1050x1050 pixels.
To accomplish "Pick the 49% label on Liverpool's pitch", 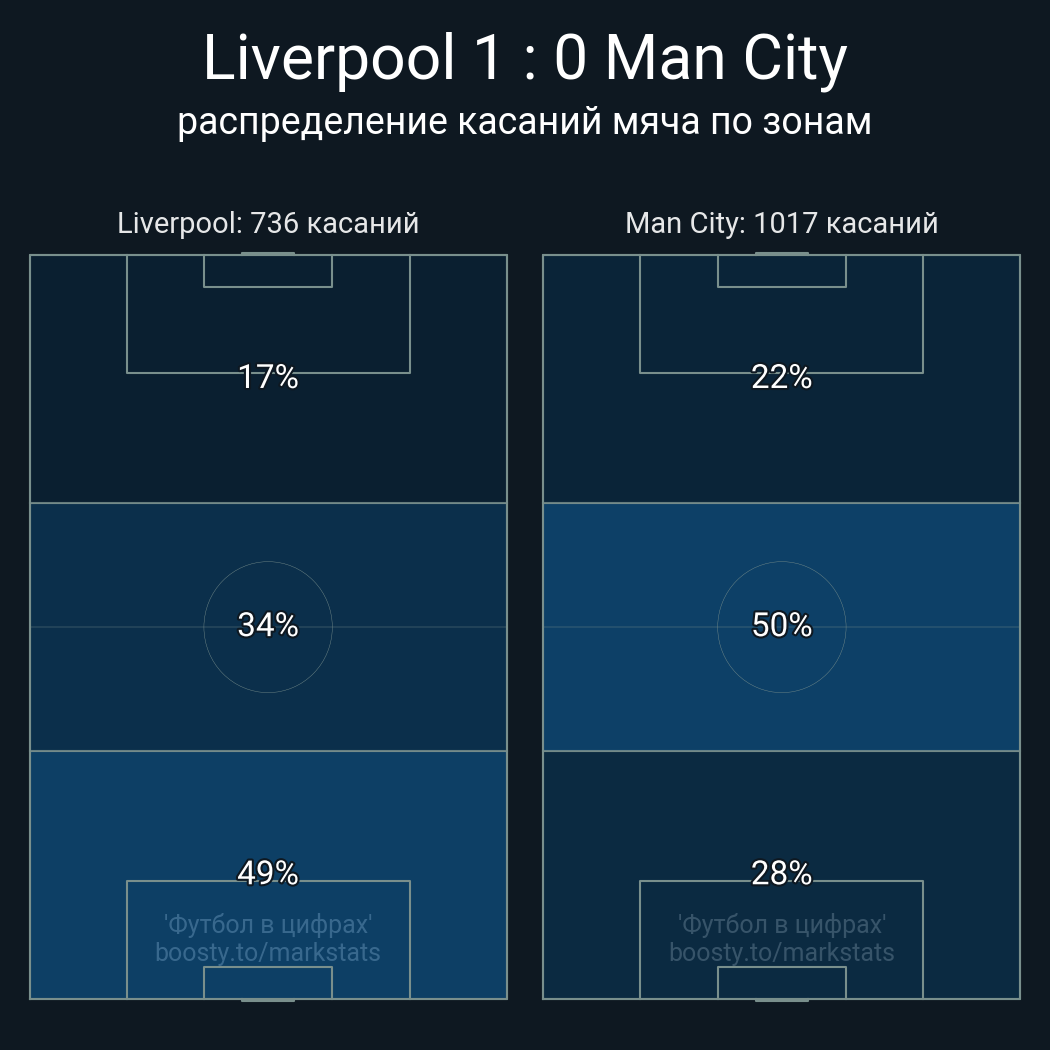I will point(268,873).
